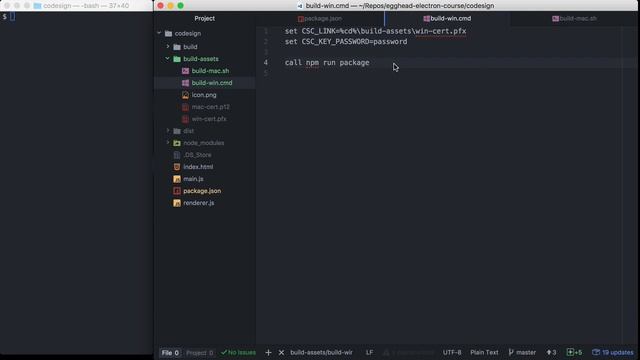Screen dimensions: 640x360
Task: Open the 19 updates package notice
Action: (613, 352)
